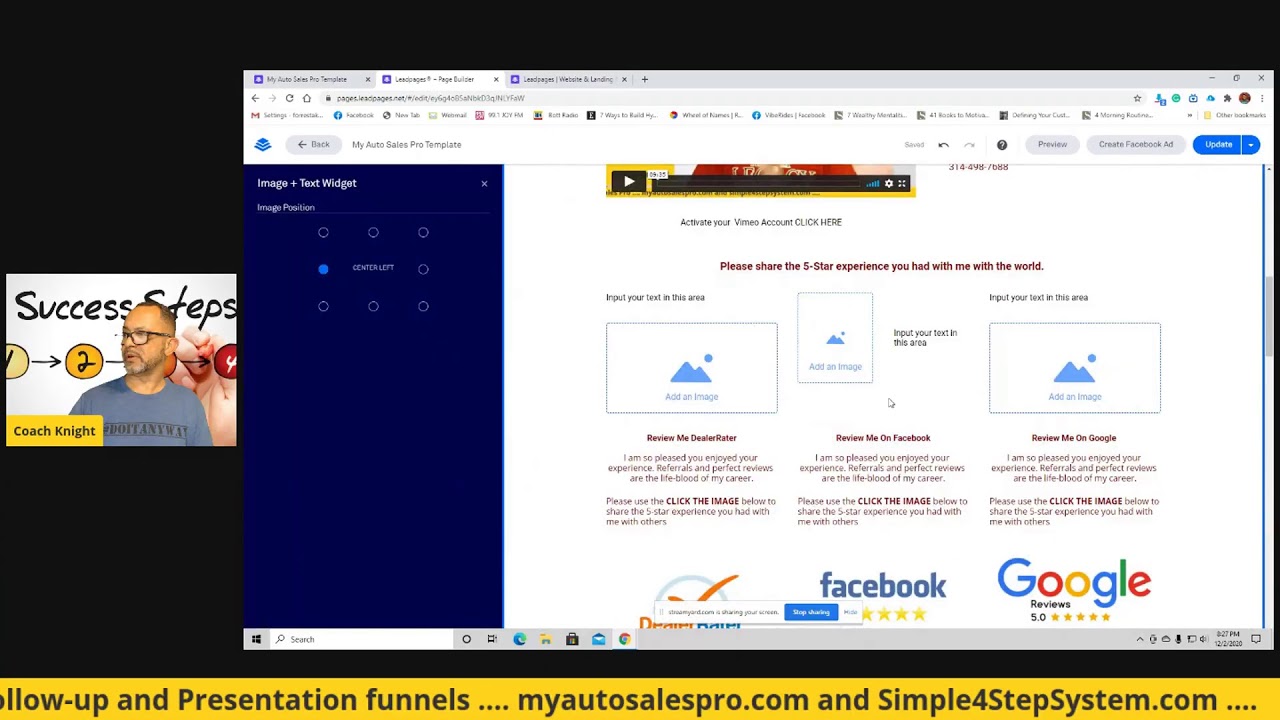
Task: Show hidden system tray icons
Action: [1140, 639]
